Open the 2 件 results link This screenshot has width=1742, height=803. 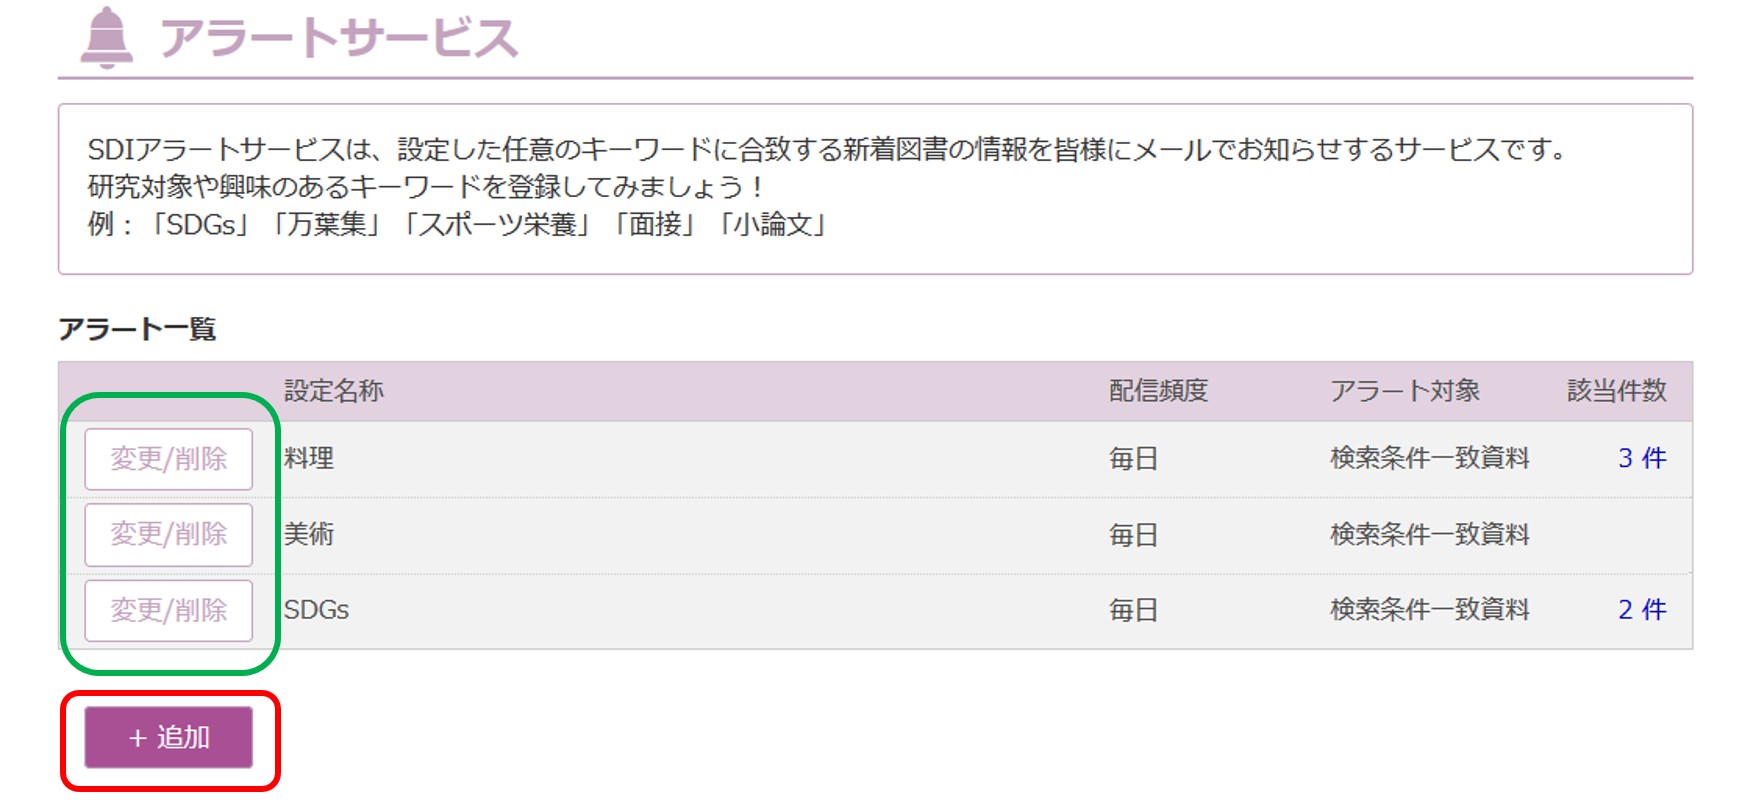(1641, 609)
